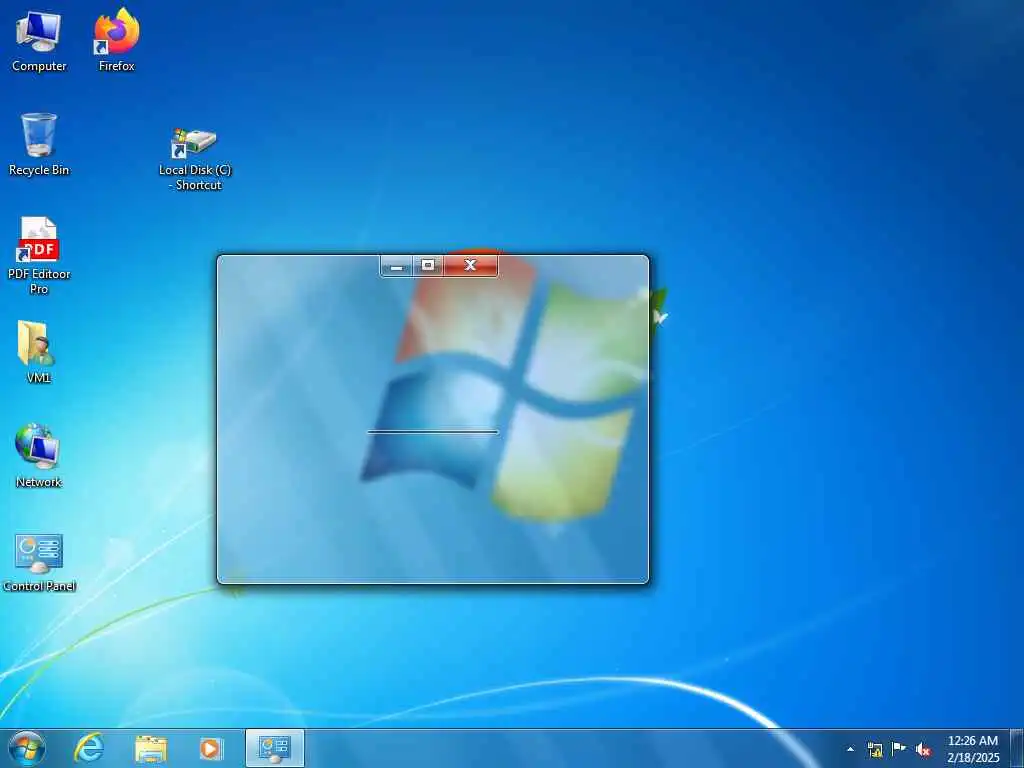Viewport: 1024px width, 768px height.
Task: Open the clock showing 12:26 AM
Action: coord(972,749)
